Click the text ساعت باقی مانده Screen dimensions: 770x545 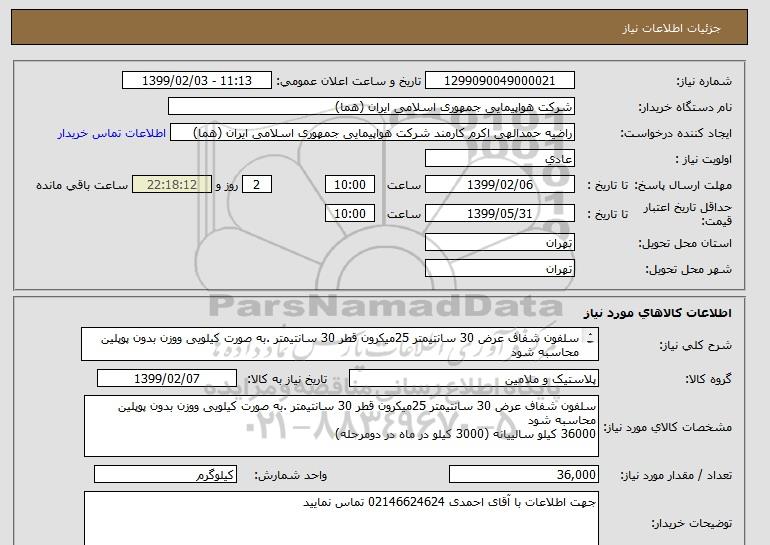[82, 185]
